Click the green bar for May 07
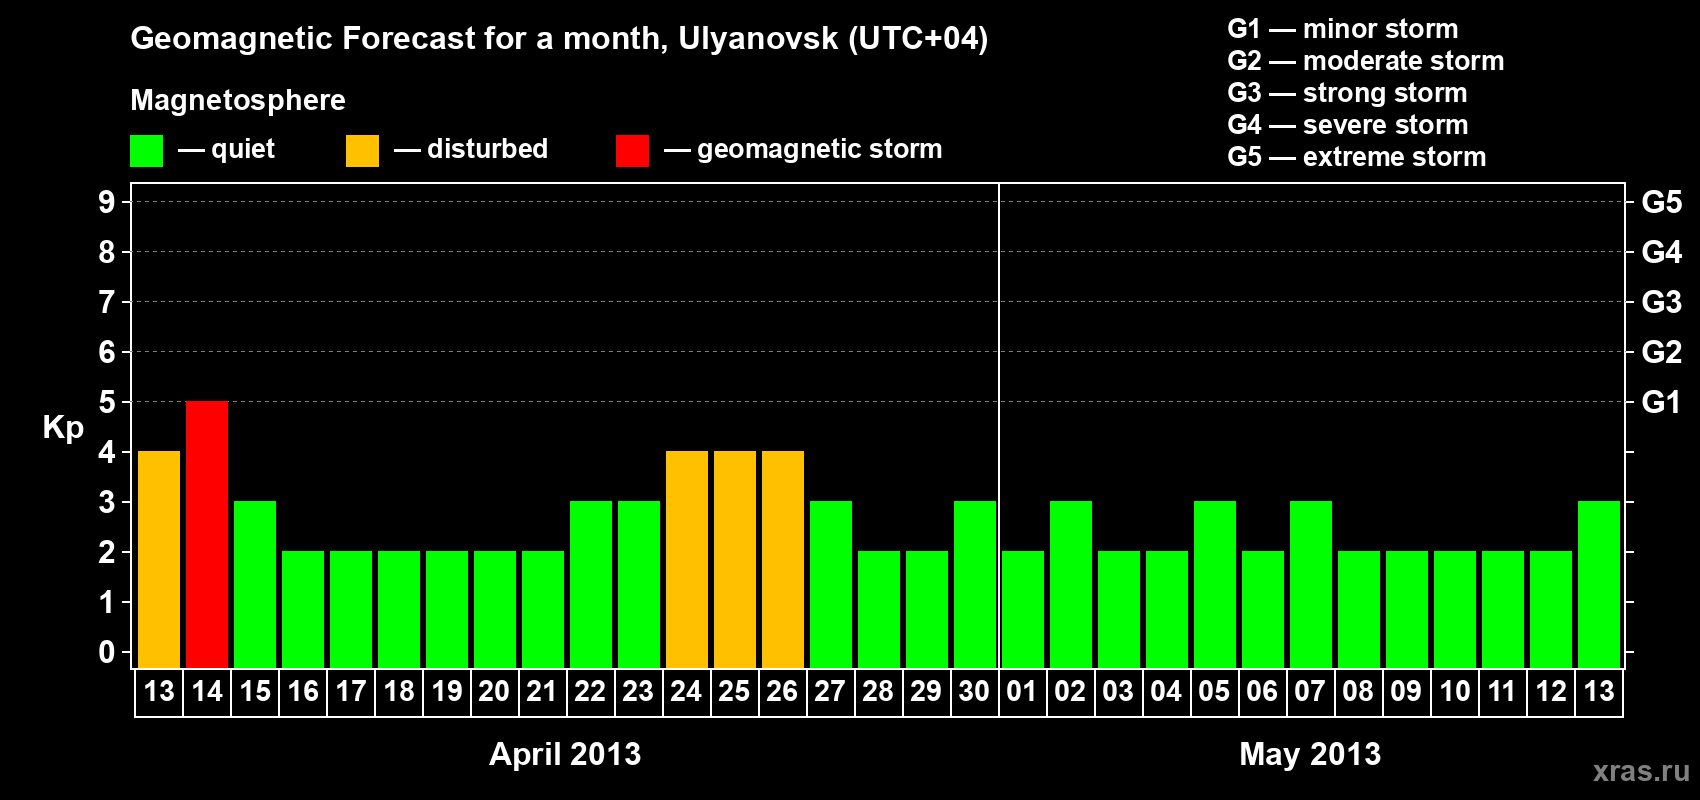Viewport: 1700px width, 800px height. [1311, 585]
